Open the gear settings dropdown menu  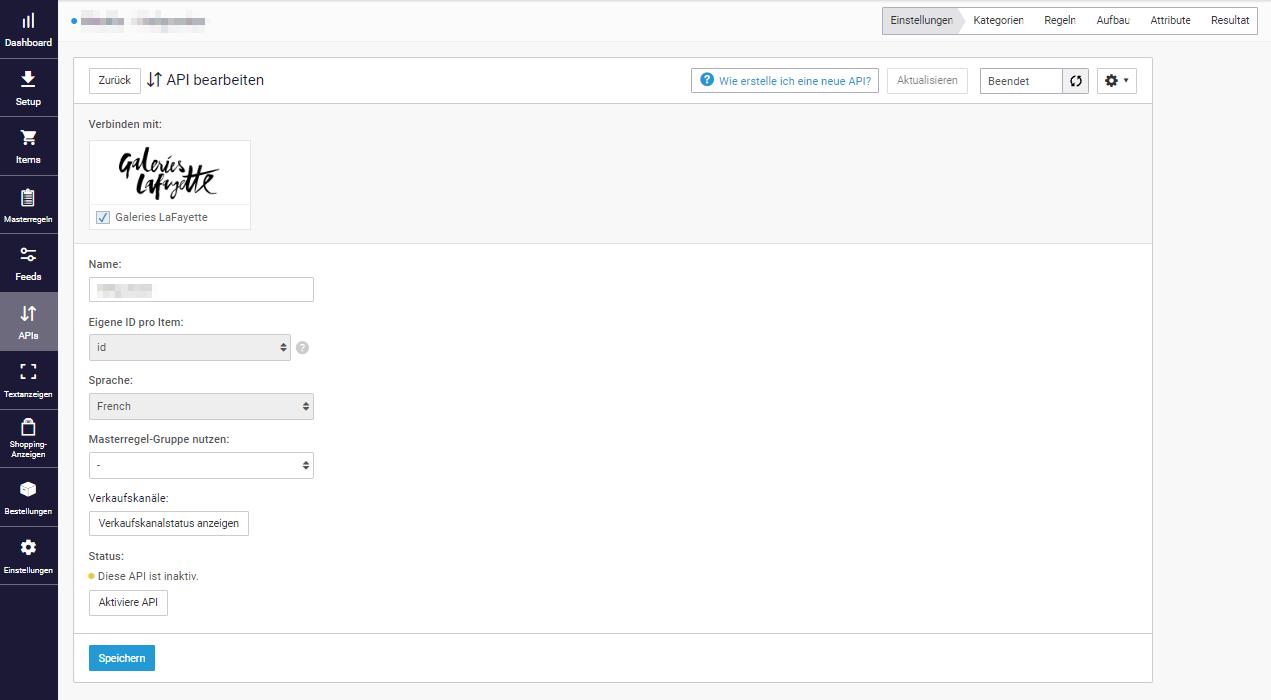click(x=1117, y=81)
